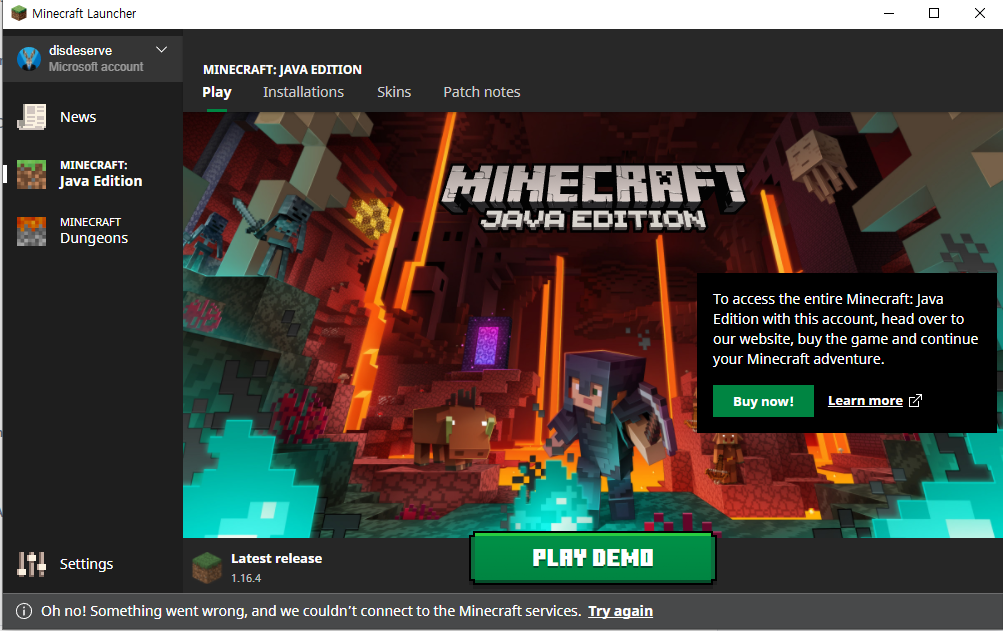1003x631 pixels.
Task: Open the Patch notes tab
Action: coord(482,92)
